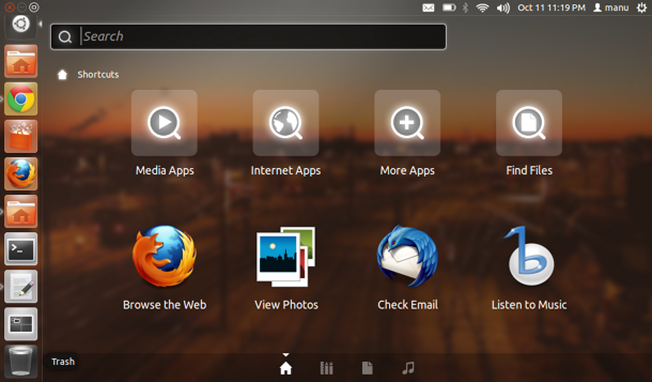Viewport: 652px width, 382px height.
Task: Open the system power gear menu
Action: [642, 7]
